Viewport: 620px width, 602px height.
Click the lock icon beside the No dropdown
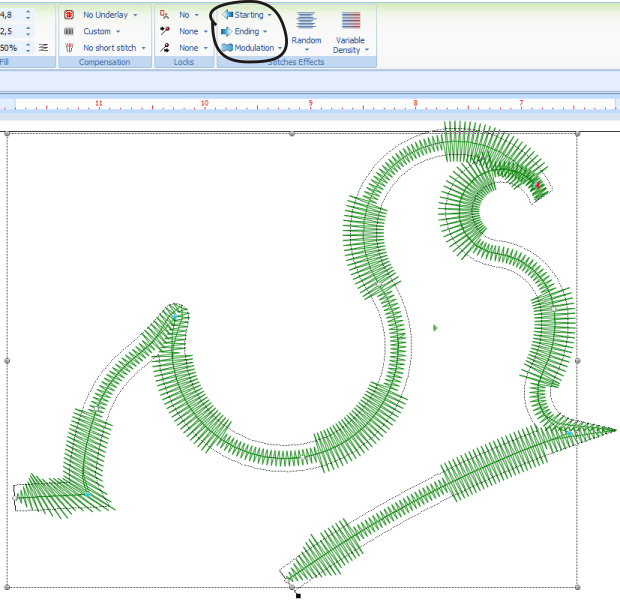(164, 15)
